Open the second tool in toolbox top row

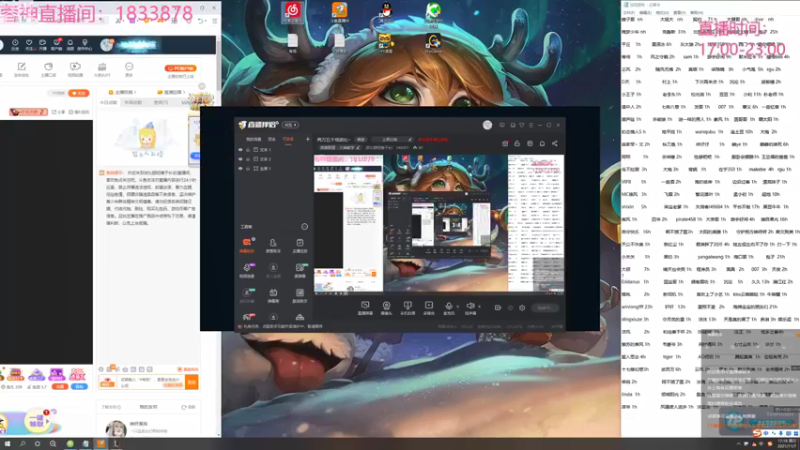coord(273,245)
